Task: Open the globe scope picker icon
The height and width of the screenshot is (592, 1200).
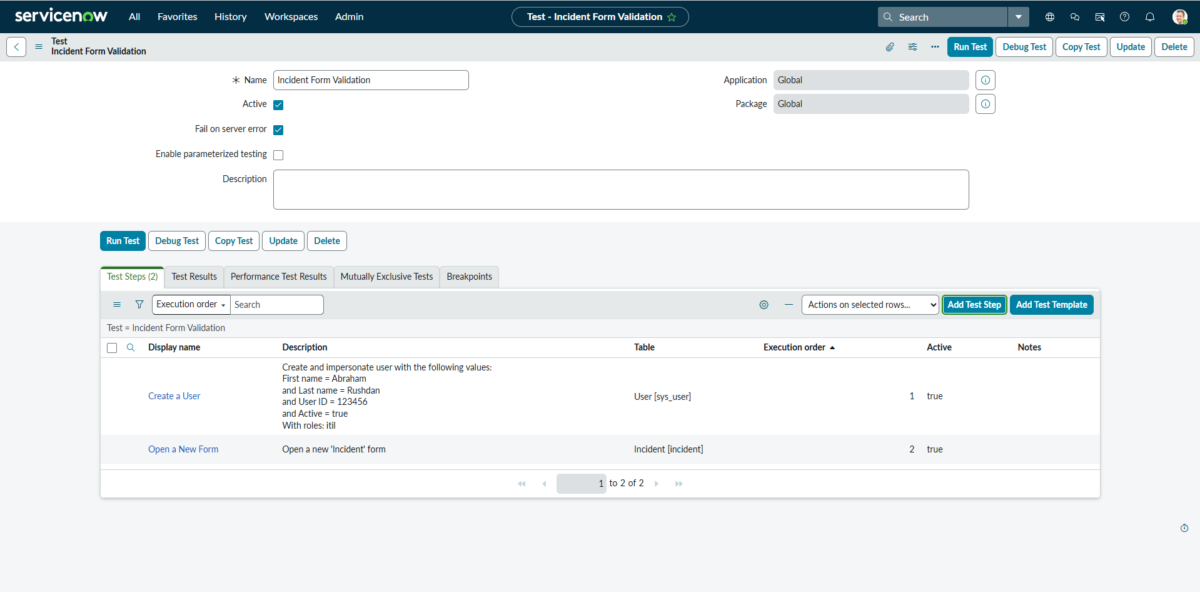Action: point(1049,17)
